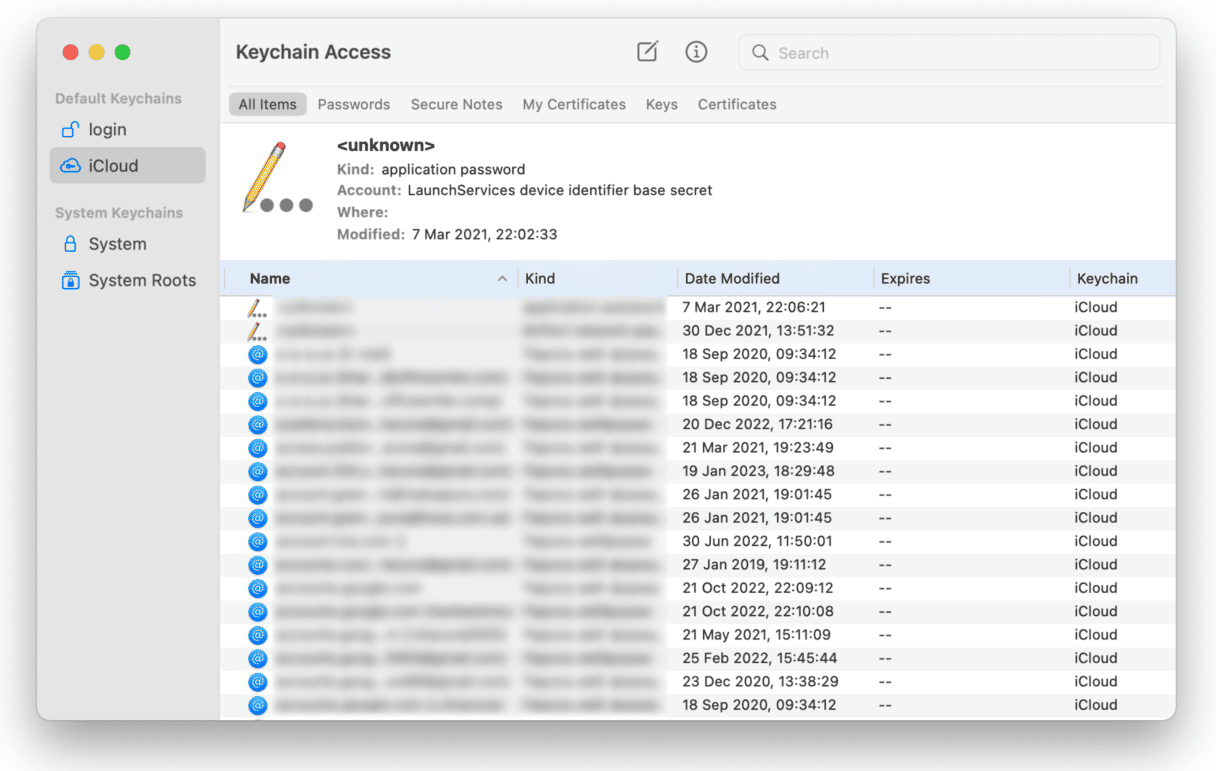The width and height of the screenshot is (1216, 771).
Task: Open the Secure Notes tab
Action: (x=456, y=104)
